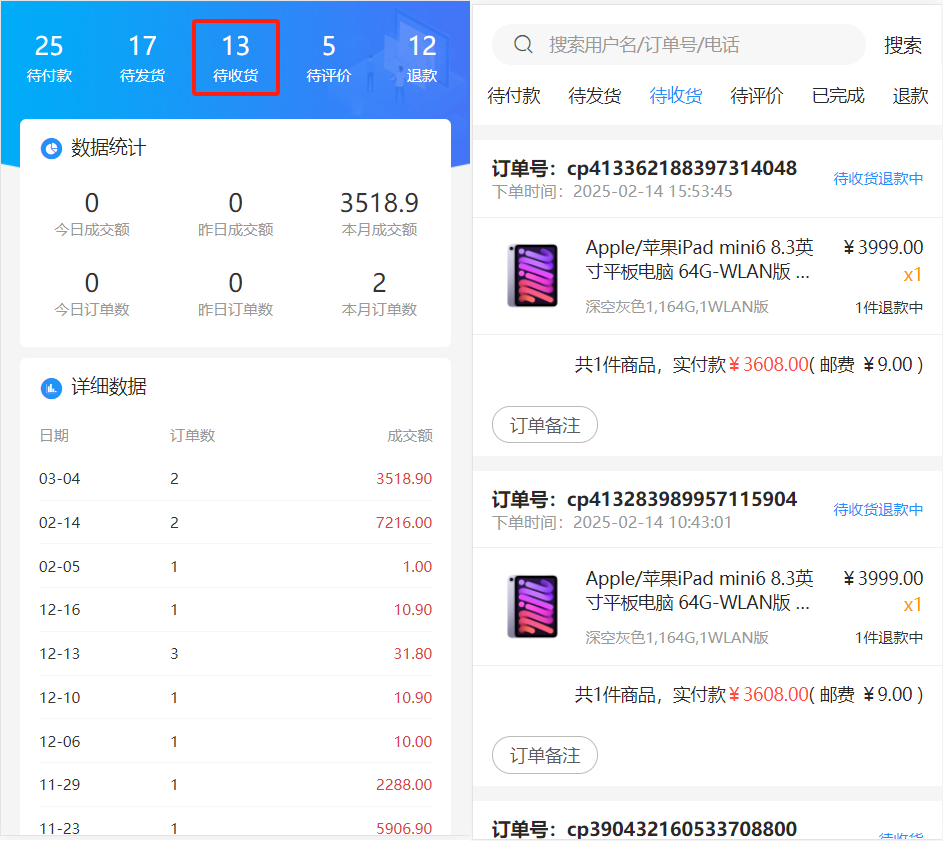Click 本月订单数 value 2
Image resolution: width=943 pixels, height=841 pixels.
click(x=379, y=283)
